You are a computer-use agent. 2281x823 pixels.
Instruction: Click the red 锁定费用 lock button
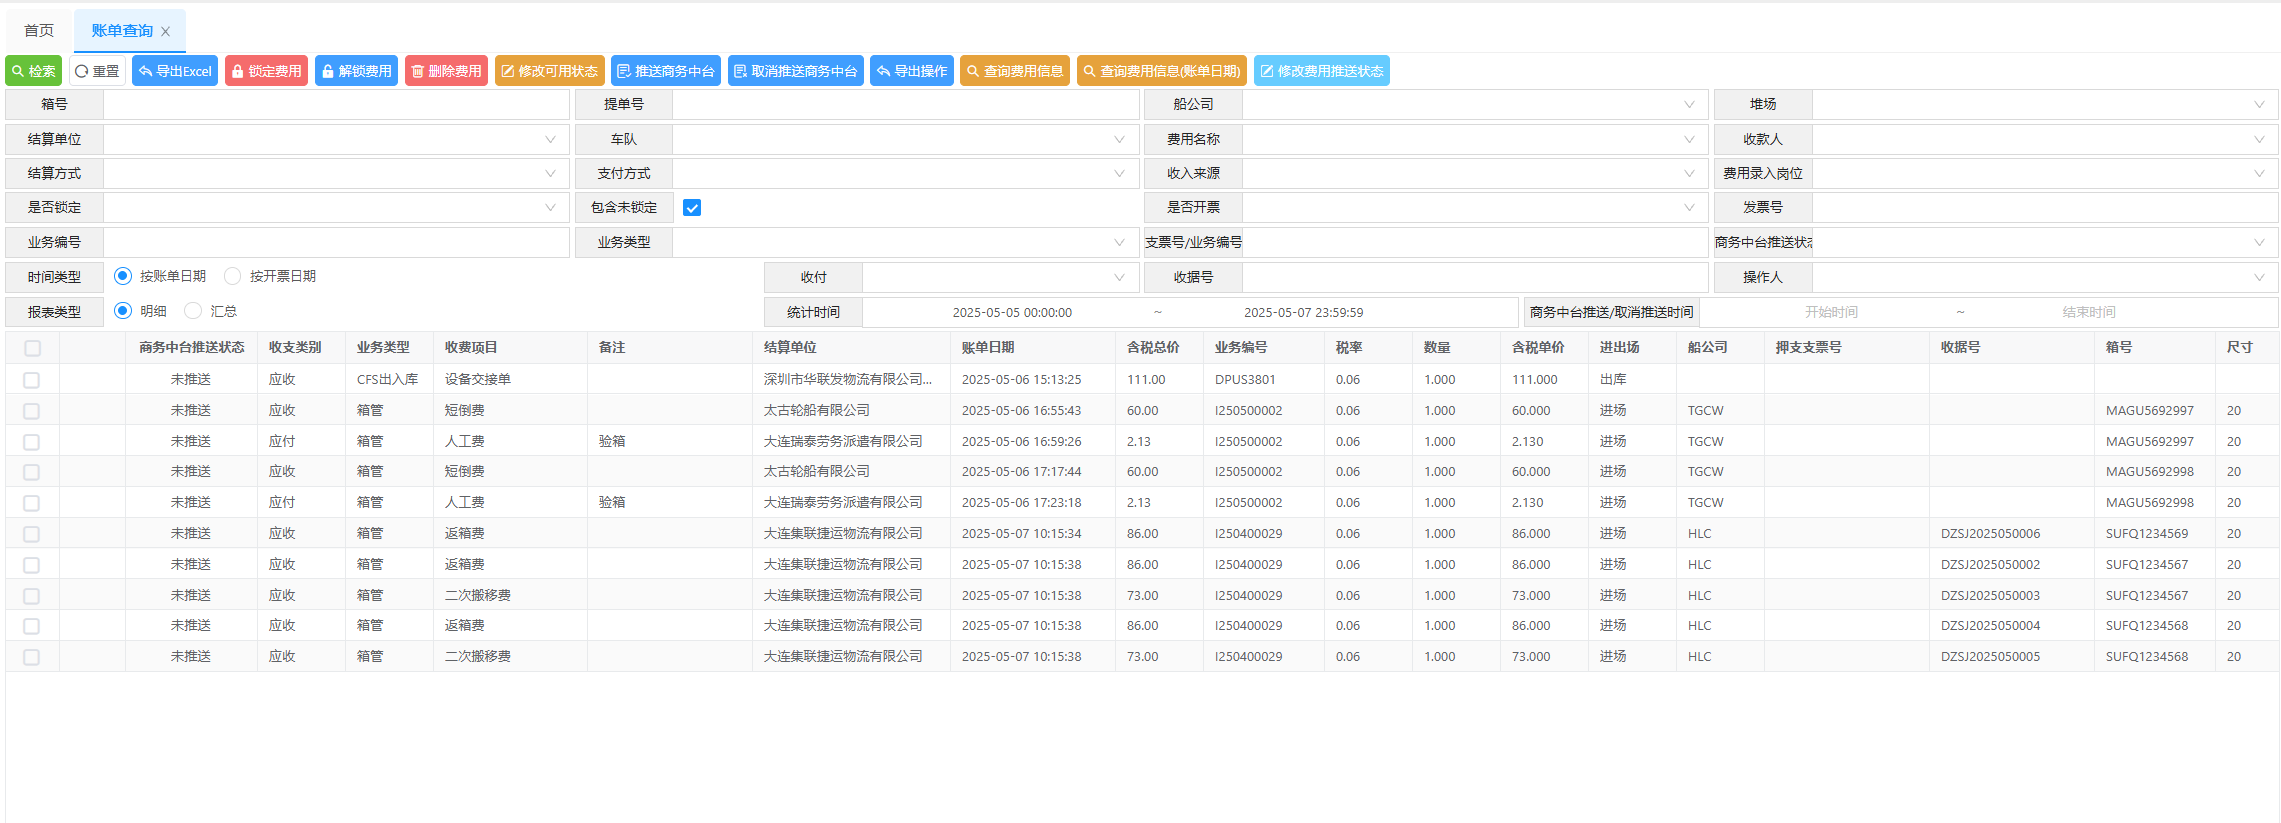point(266,71)
